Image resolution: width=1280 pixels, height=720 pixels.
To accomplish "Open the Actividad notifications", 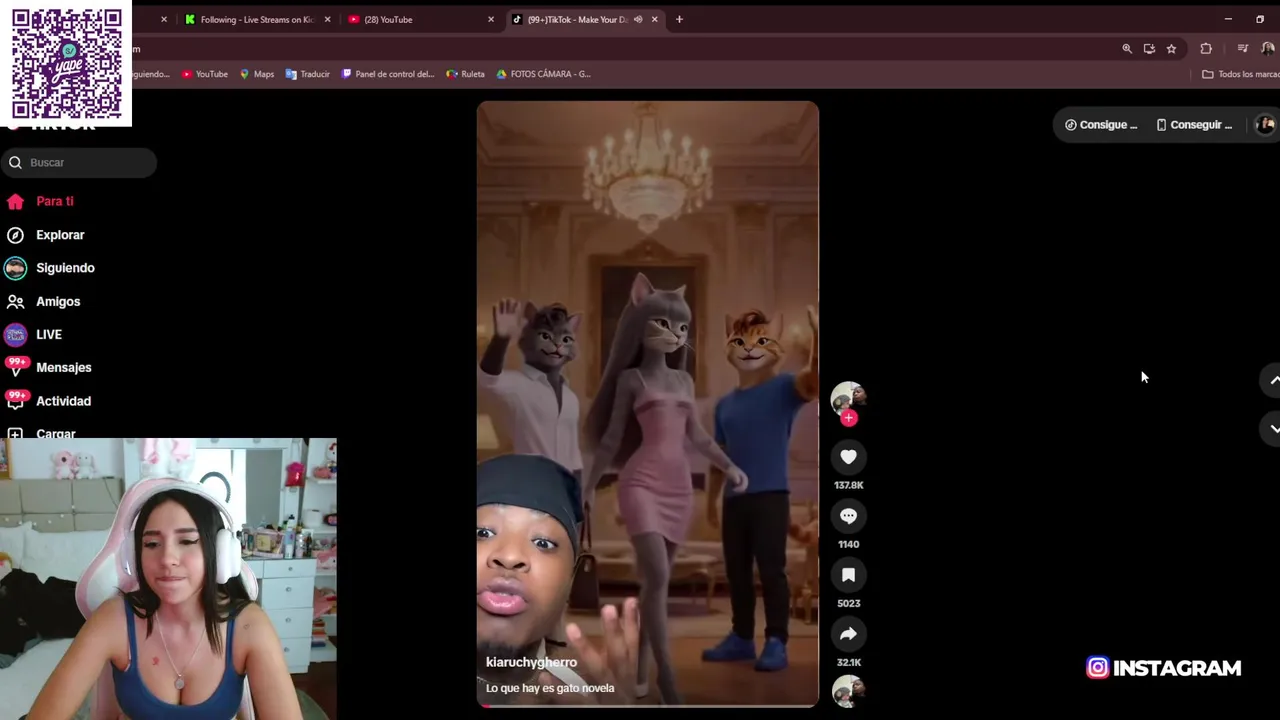I will click(48, 401).
